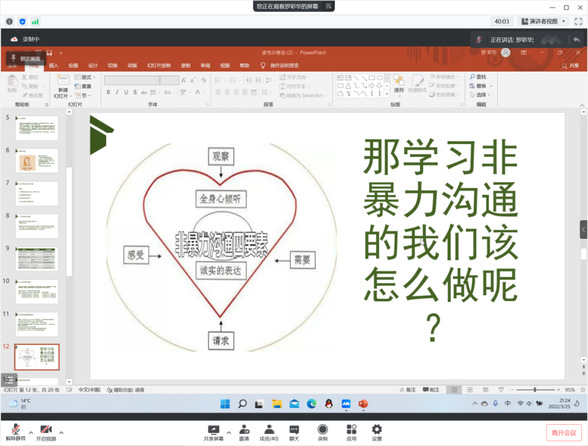Start recording with the 录制 button
The width and height of the screenshot is (588, 446).
point(322,432)
